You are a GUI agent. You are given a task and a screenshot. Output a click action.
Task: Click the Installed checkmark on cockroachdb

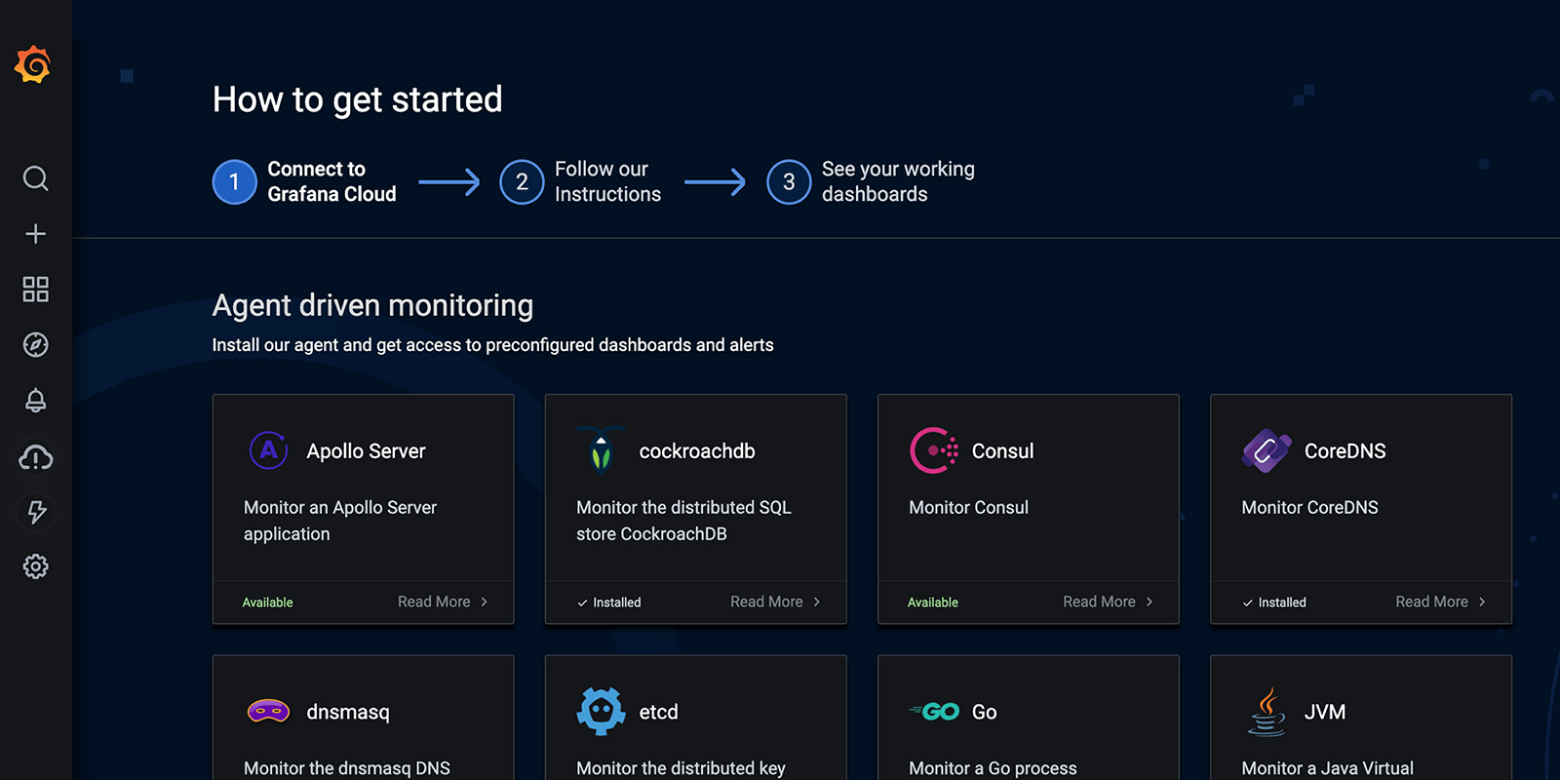coord(583,602)
